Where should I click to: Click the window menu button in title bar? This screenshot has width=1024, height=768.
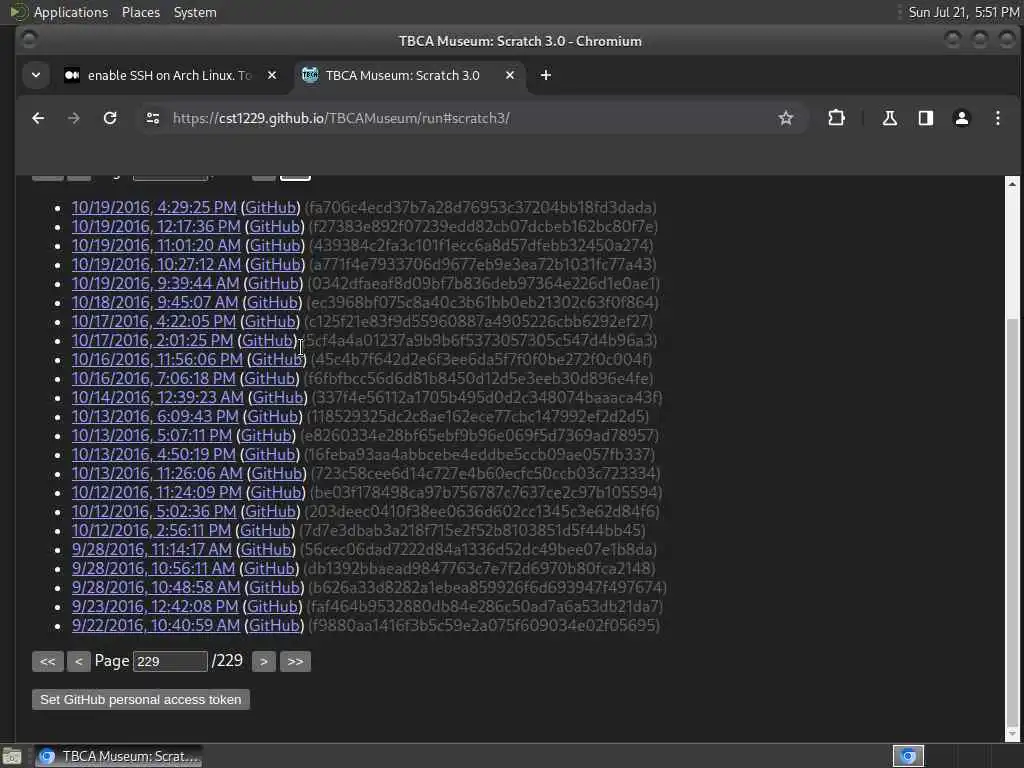(29, 40)
